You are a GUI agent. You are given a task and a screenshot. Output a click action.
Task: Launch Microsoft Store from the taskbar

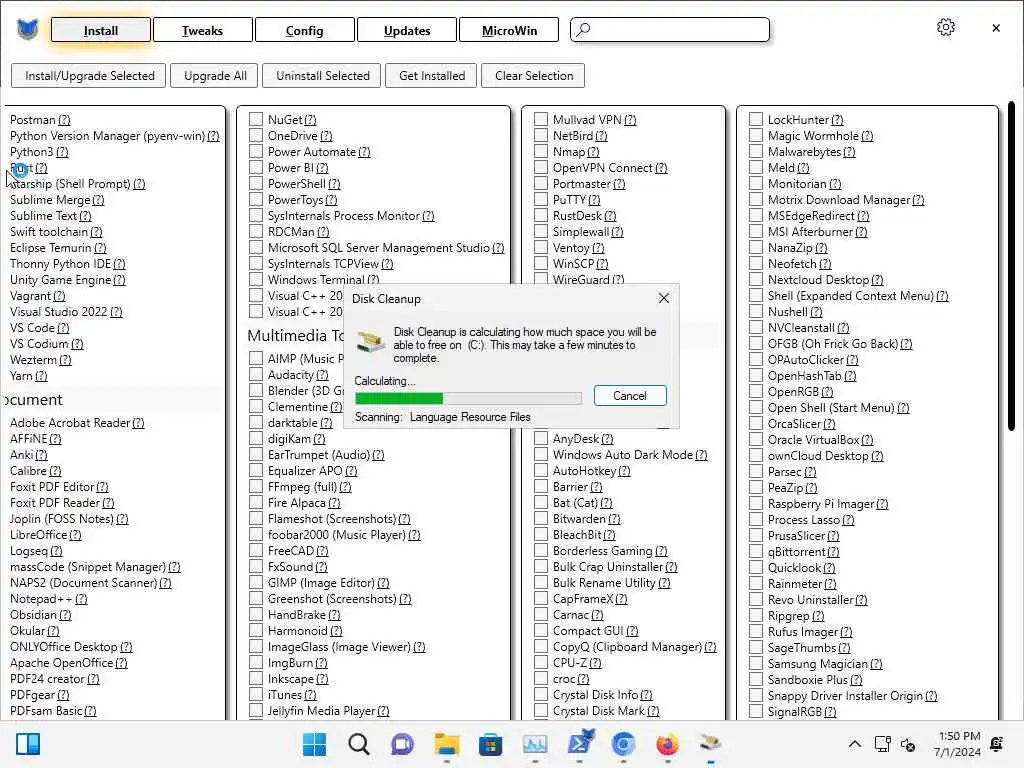tap(490, 744)
